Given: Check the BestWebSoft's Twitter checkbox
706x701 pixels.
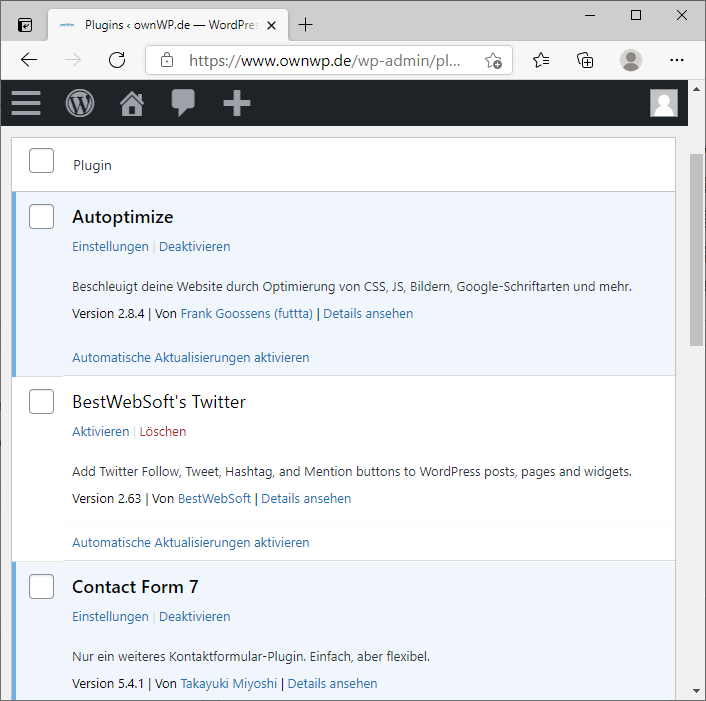Looking at the screenshot, I should click(41, 401).
